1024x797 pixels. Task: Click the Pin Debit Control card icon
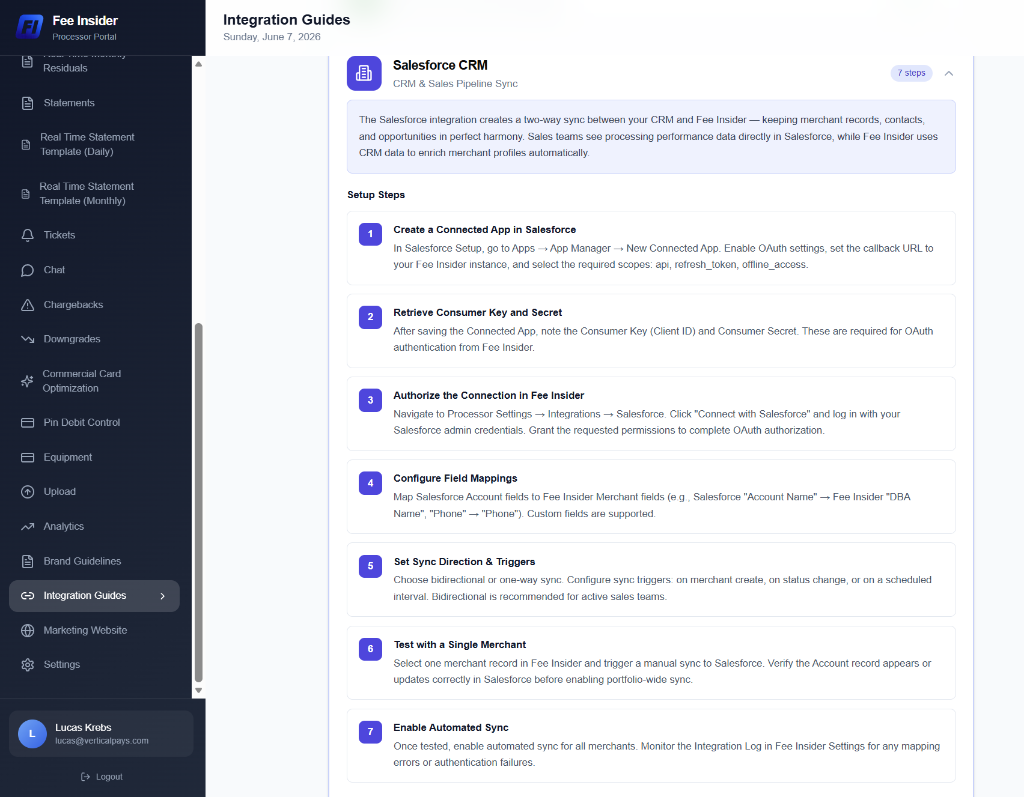click(27, 423)
